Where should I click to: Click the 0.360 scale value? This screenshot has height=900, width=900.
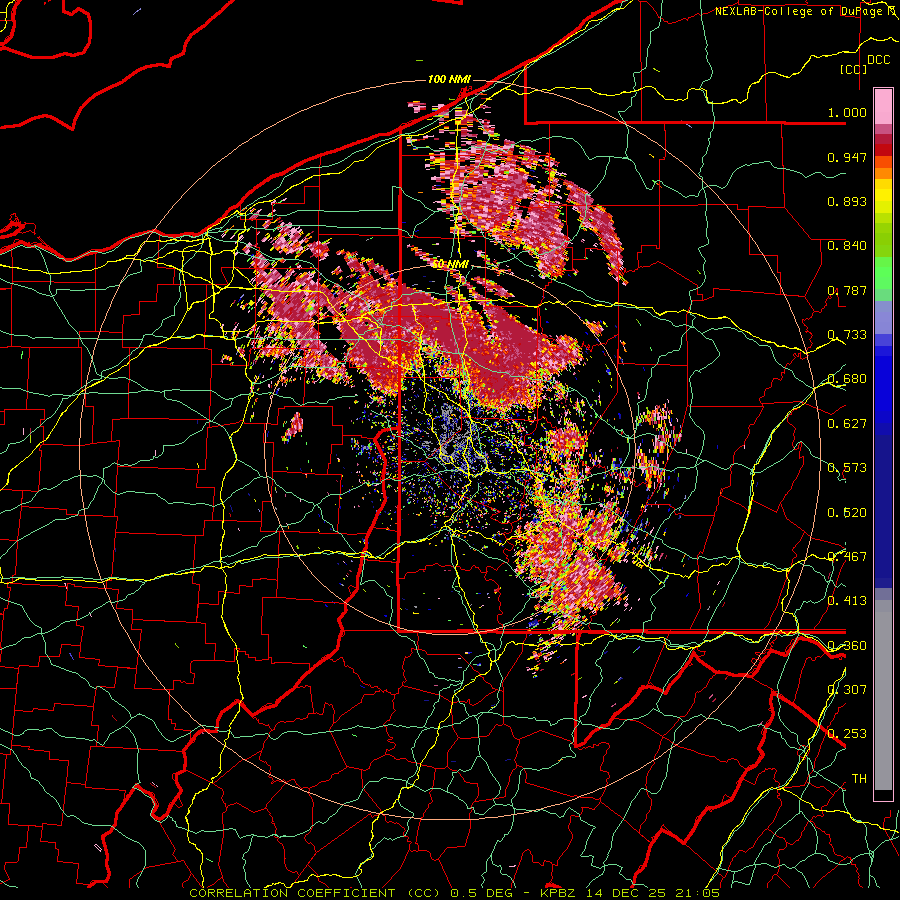[847, 646]
